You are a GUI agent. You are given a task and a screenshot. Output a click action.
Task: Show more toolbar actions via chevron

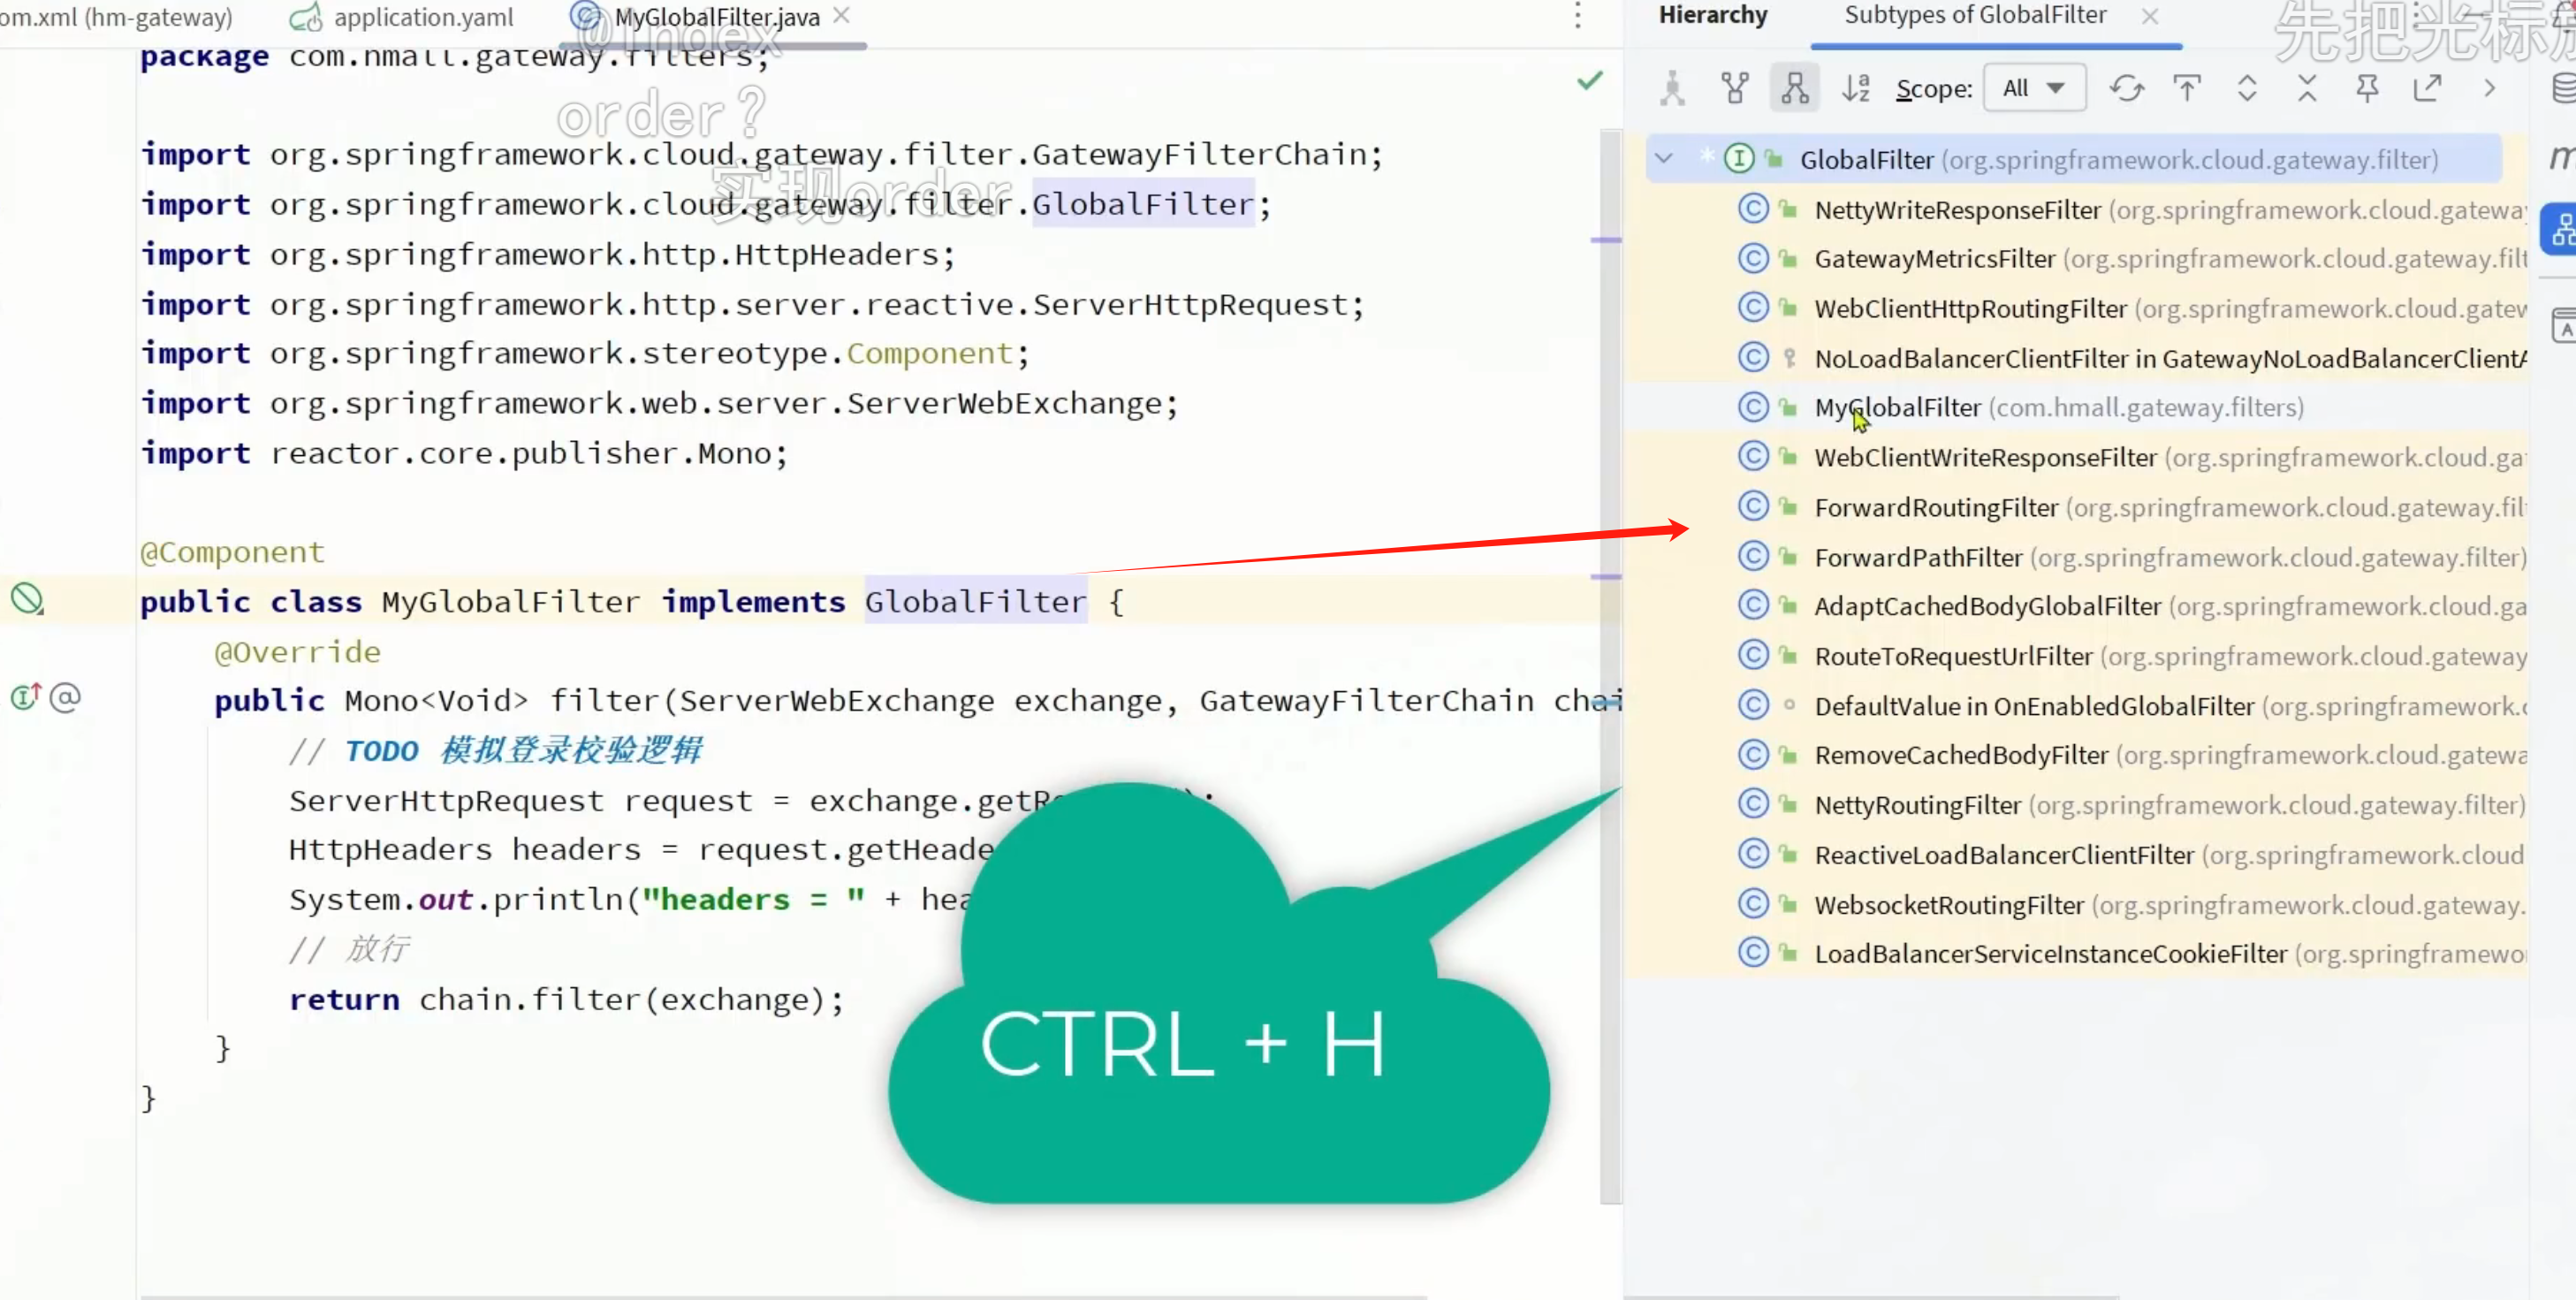coord(2489,89)
